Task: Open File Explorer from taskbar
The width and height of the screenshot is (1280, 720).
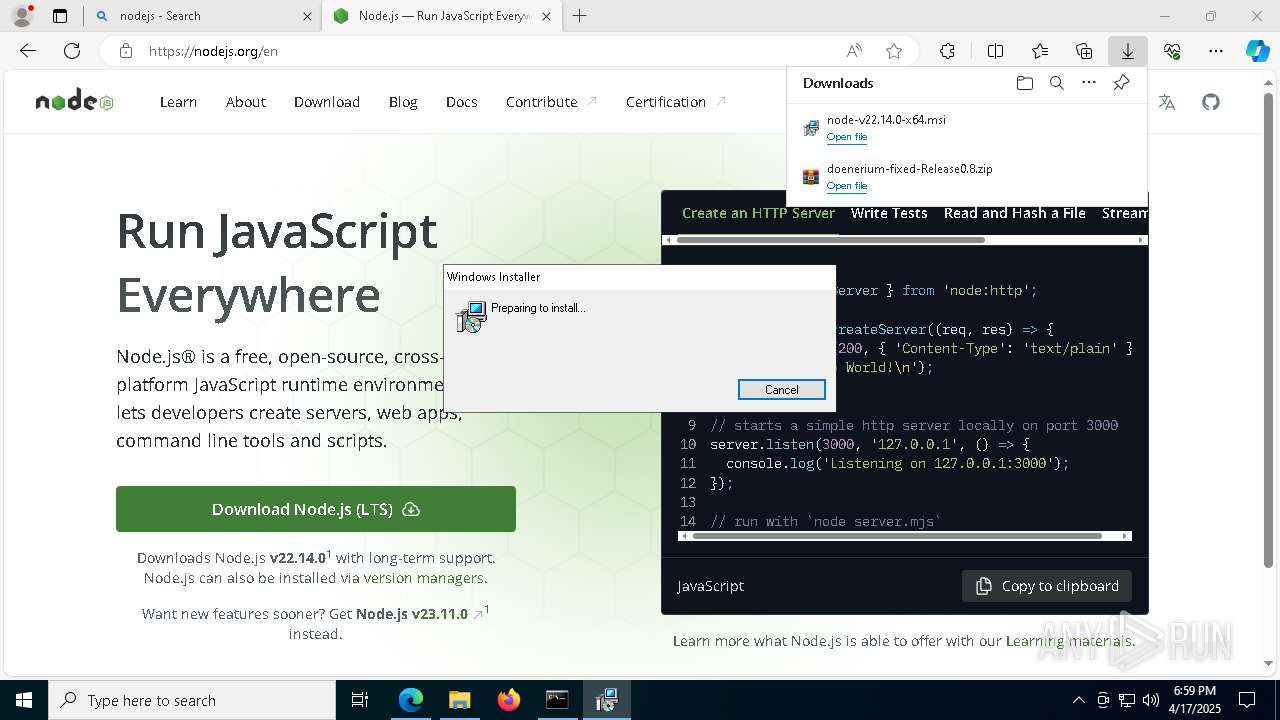Action: [459, 700]
